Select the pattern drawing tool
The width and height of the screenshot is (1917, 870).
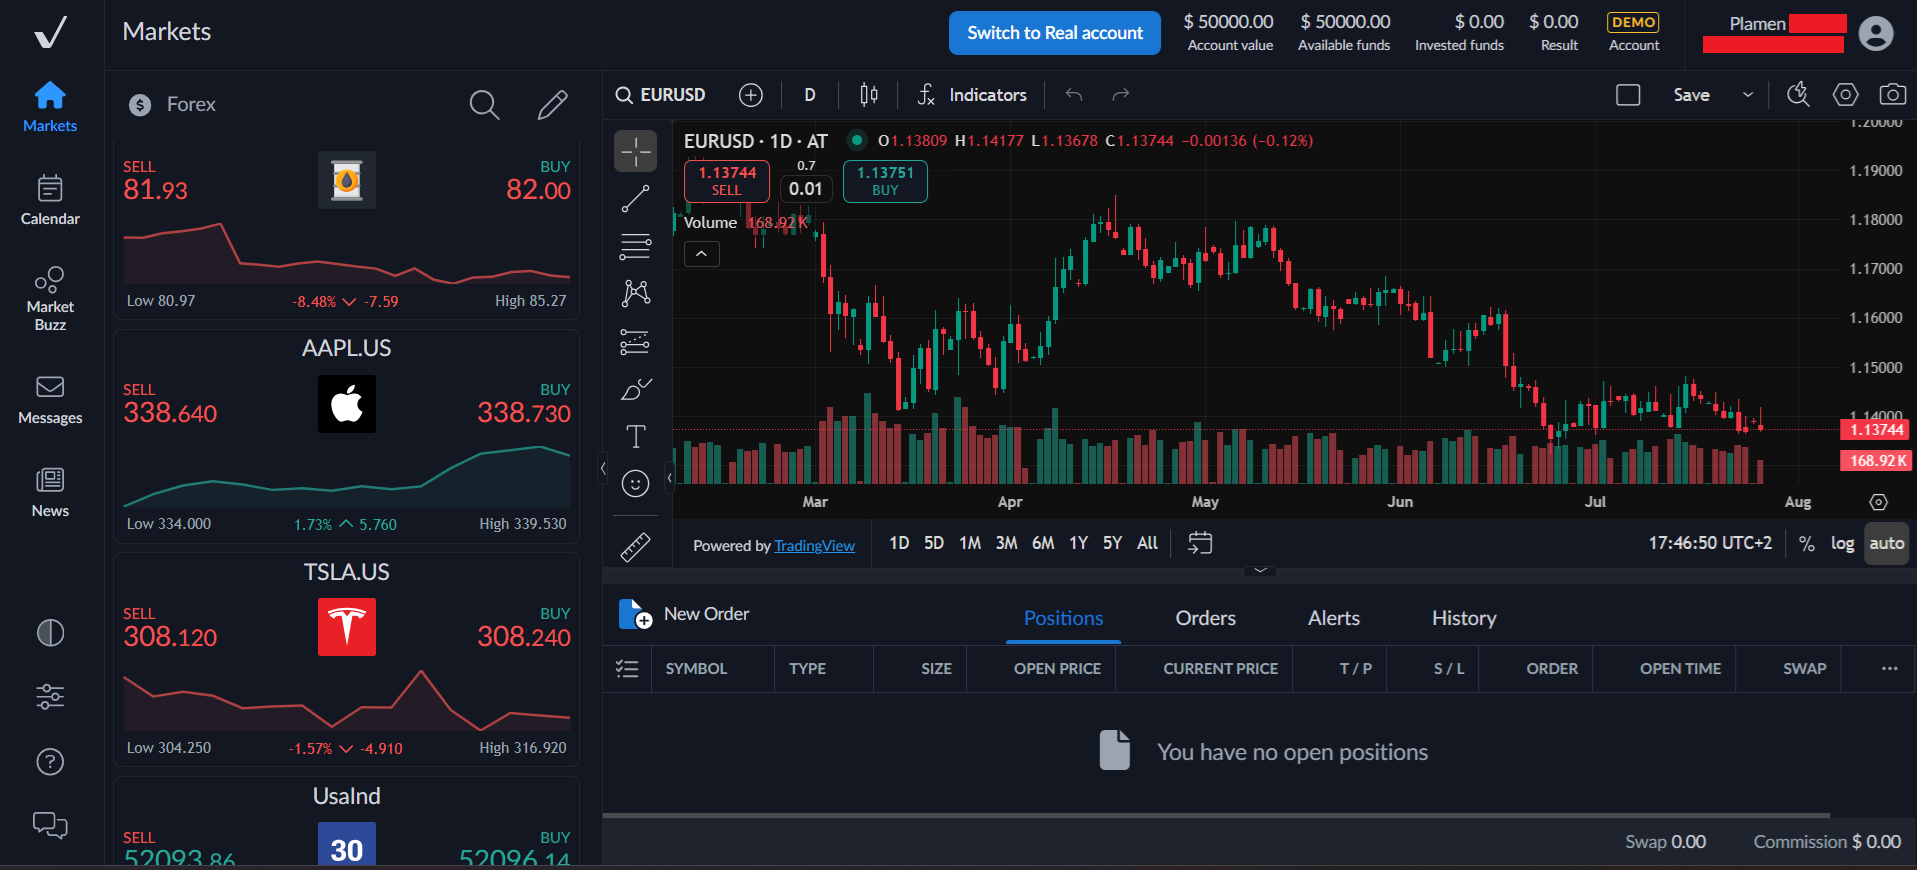coord(635,293)
